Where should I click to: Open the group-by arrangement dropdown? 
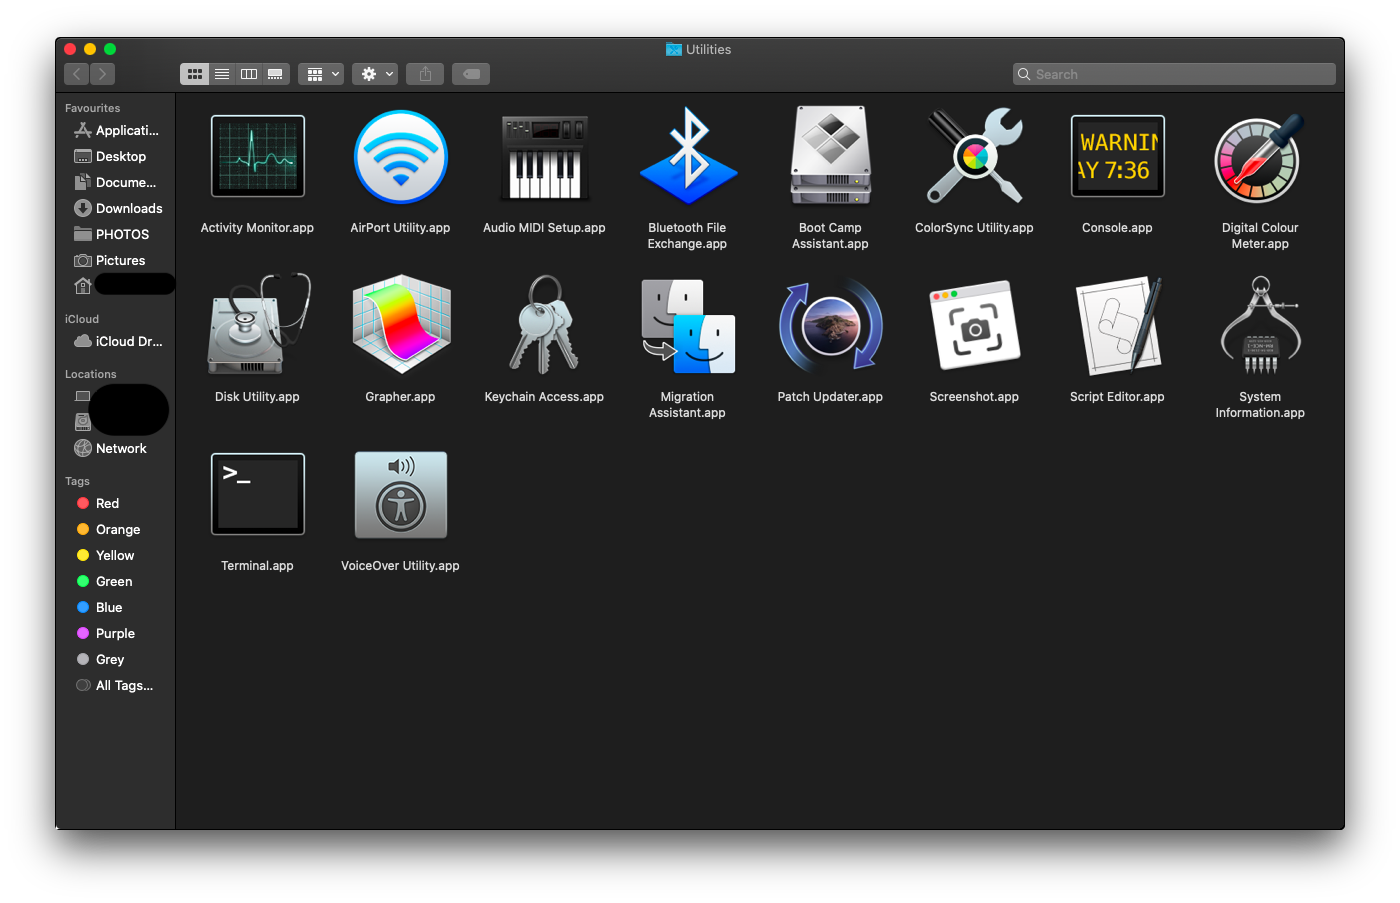pyautogui.click(x=321, y=74)
